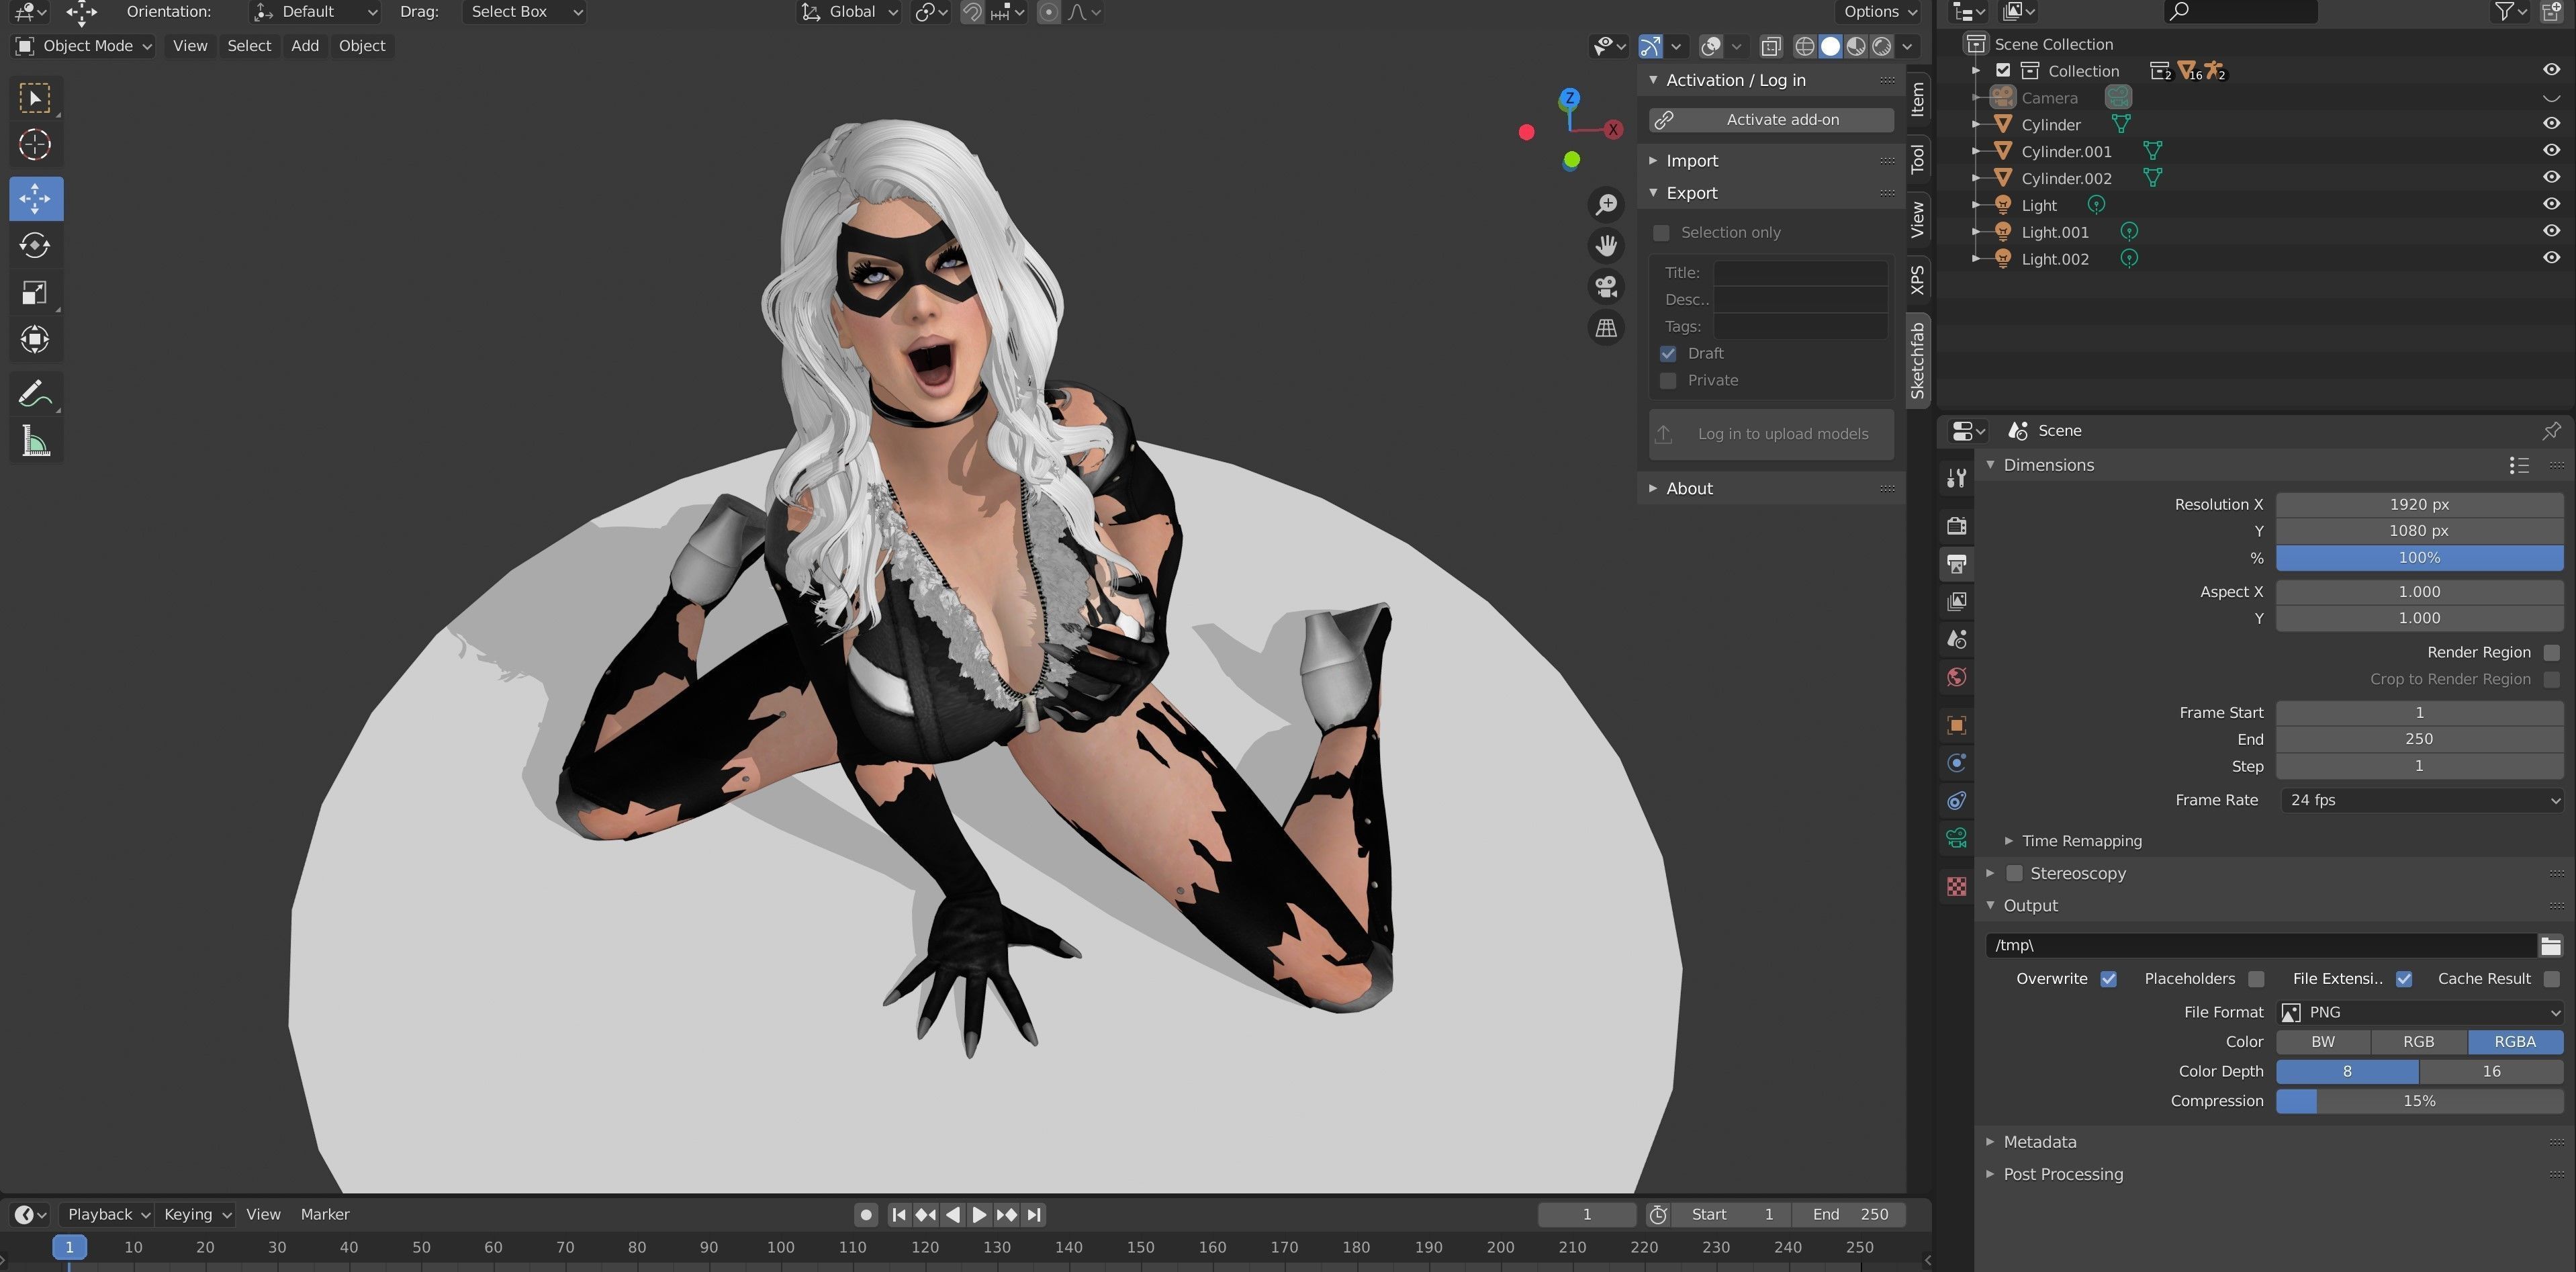
Task: Select the Select Box tool in toolbar
Action: (35, 98)
